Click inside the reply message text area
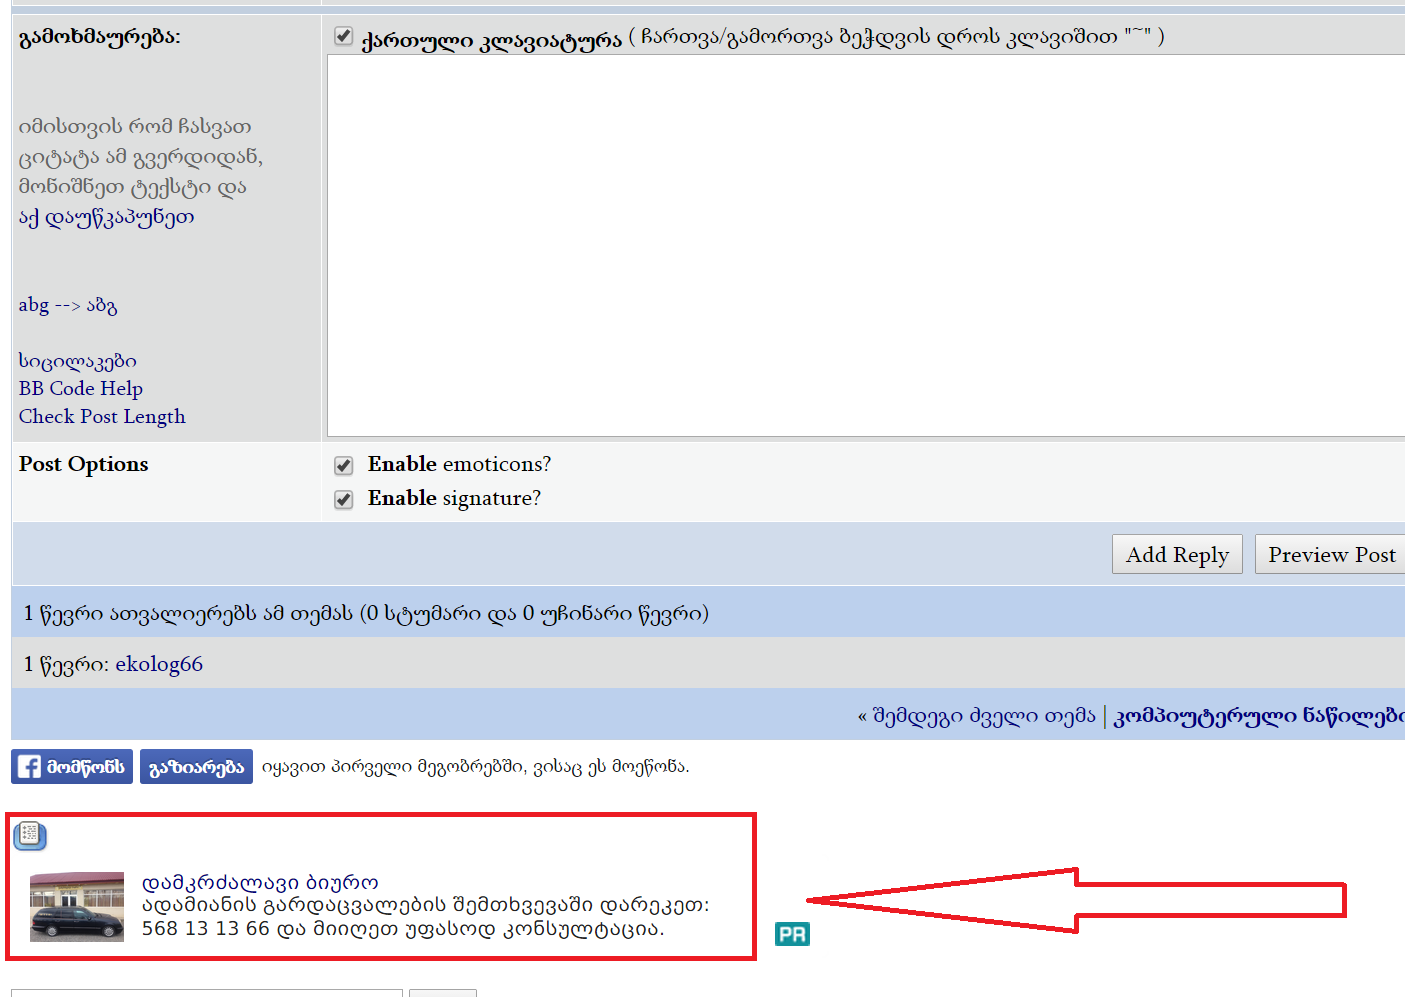Viewport: 1405px width, 997px height. coord(866,245)
